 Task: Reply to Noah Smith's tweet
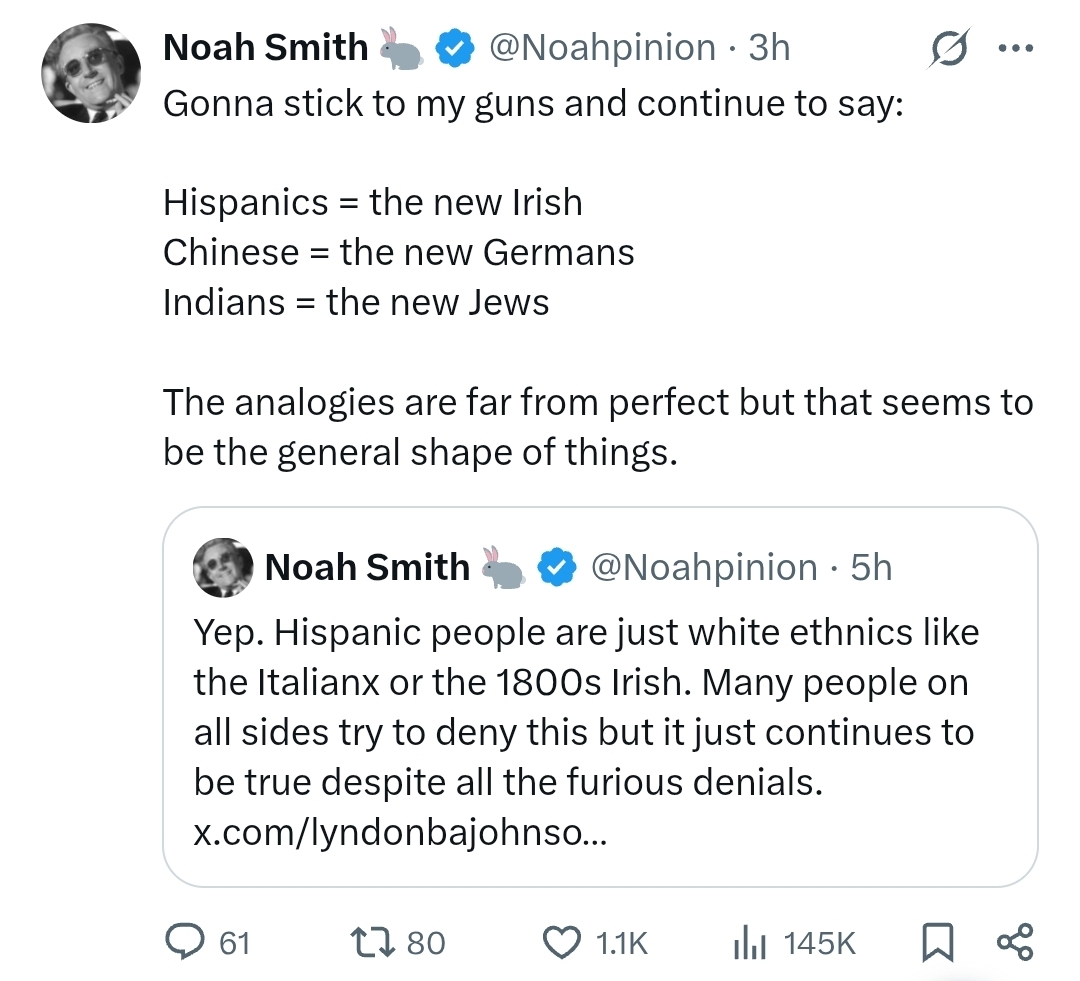[x=184, y=942]
